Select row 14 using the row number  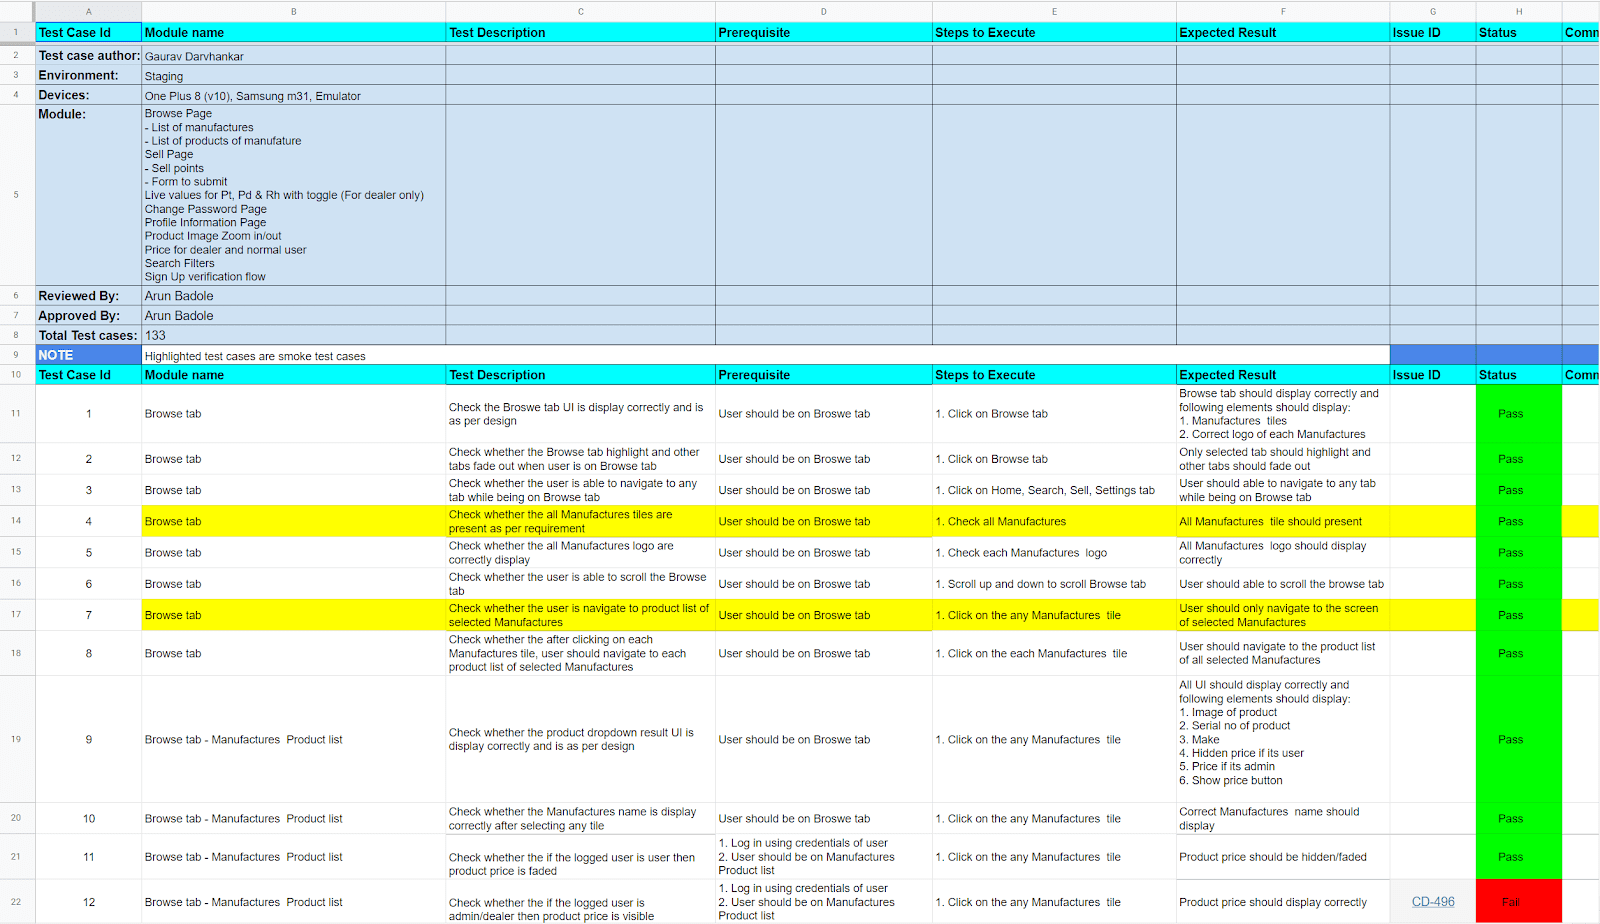point(17,520)
